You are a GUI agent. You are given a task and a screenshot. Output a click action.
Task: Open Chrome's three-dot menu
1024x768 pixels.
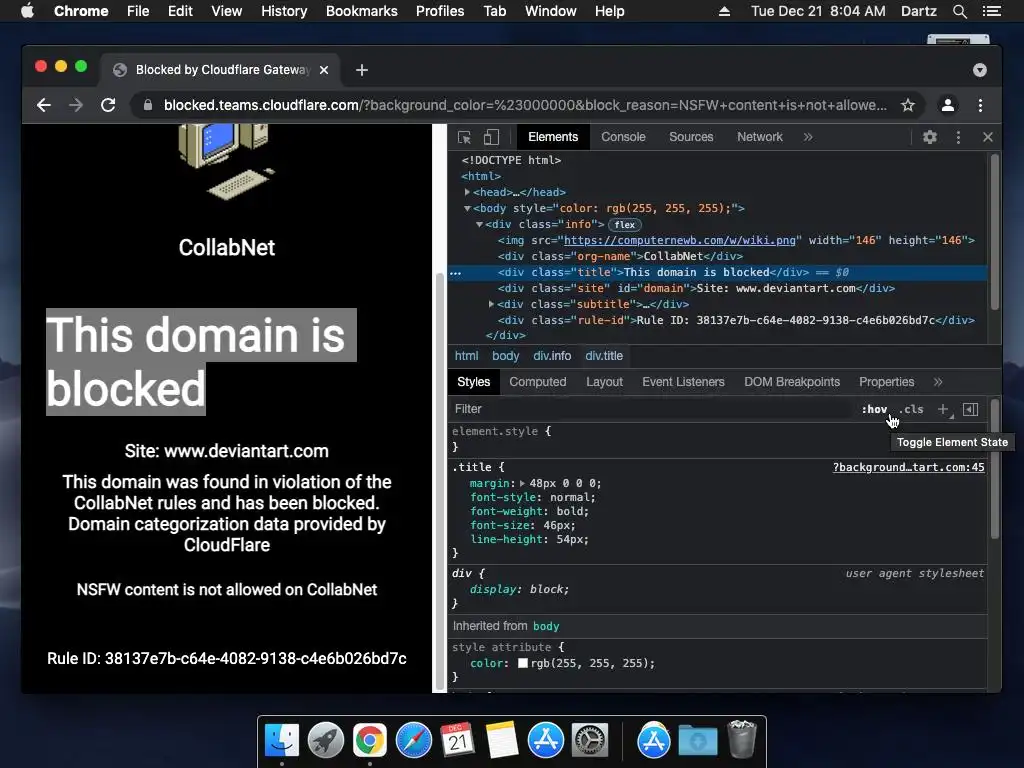[x=980, y=105]
